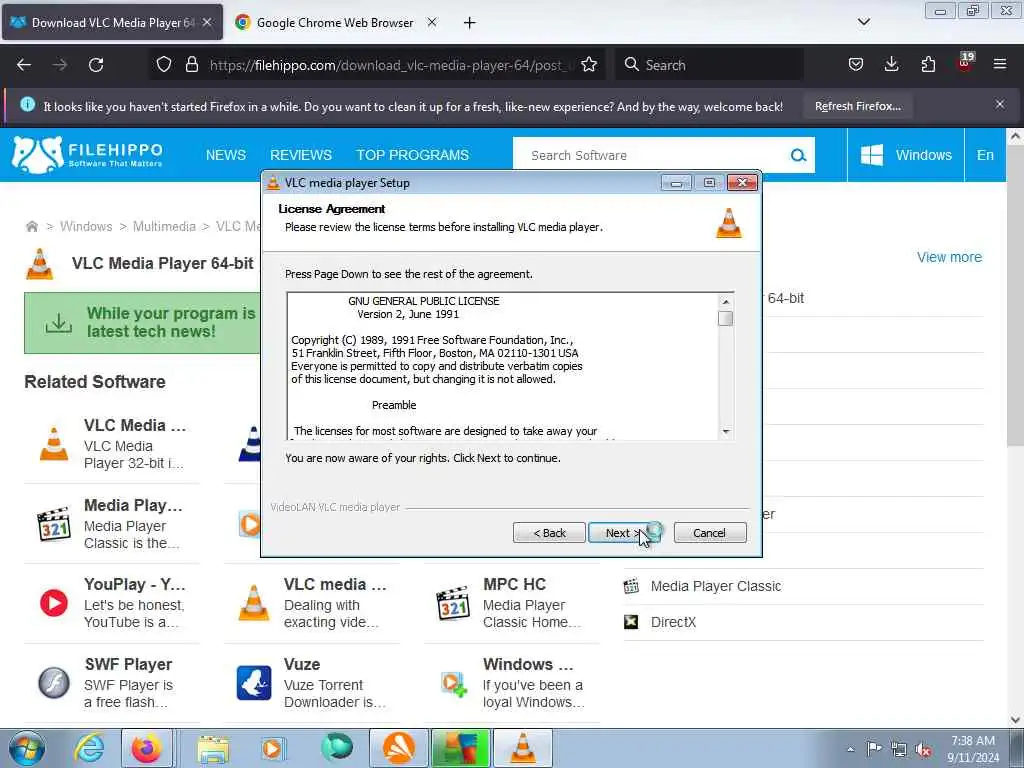
Task: Click the View more link
Action: point(949,257)
